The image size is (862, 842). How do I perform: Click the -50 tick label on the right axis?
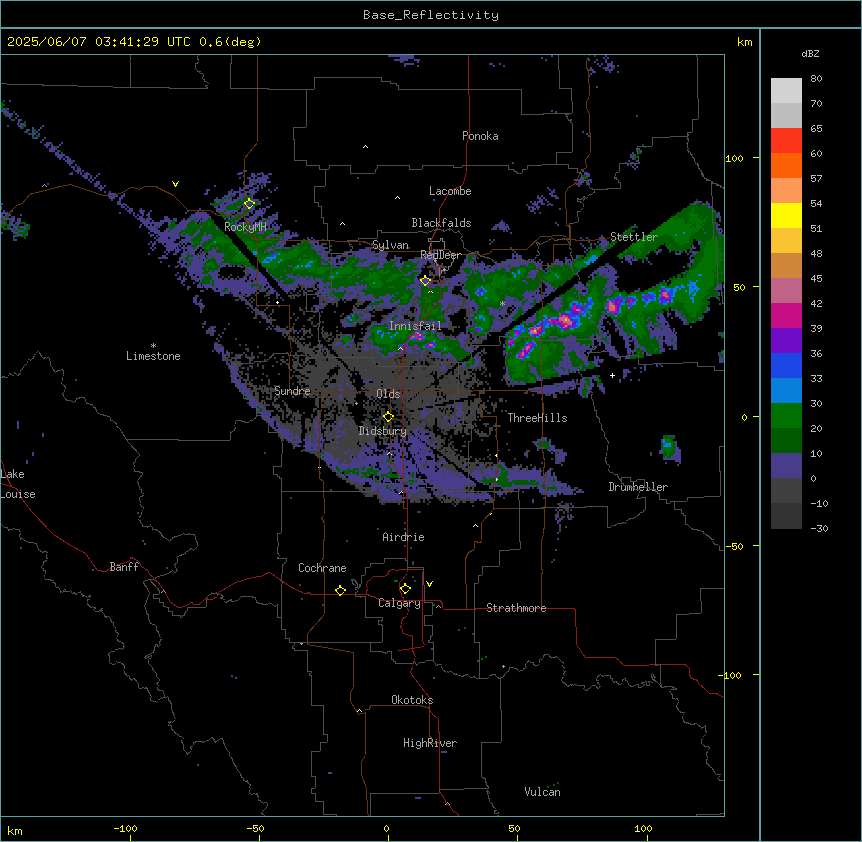click(x=734, y=546)
